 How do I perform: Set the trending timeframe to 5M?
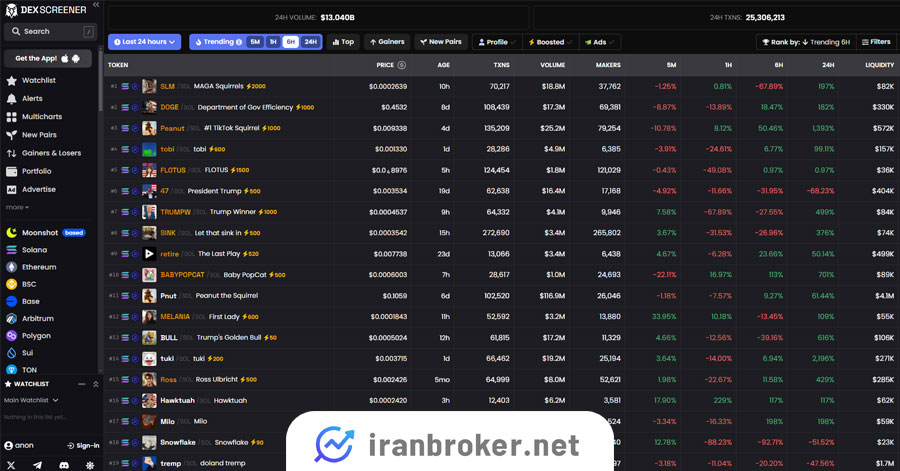click(x=255, y=42)
